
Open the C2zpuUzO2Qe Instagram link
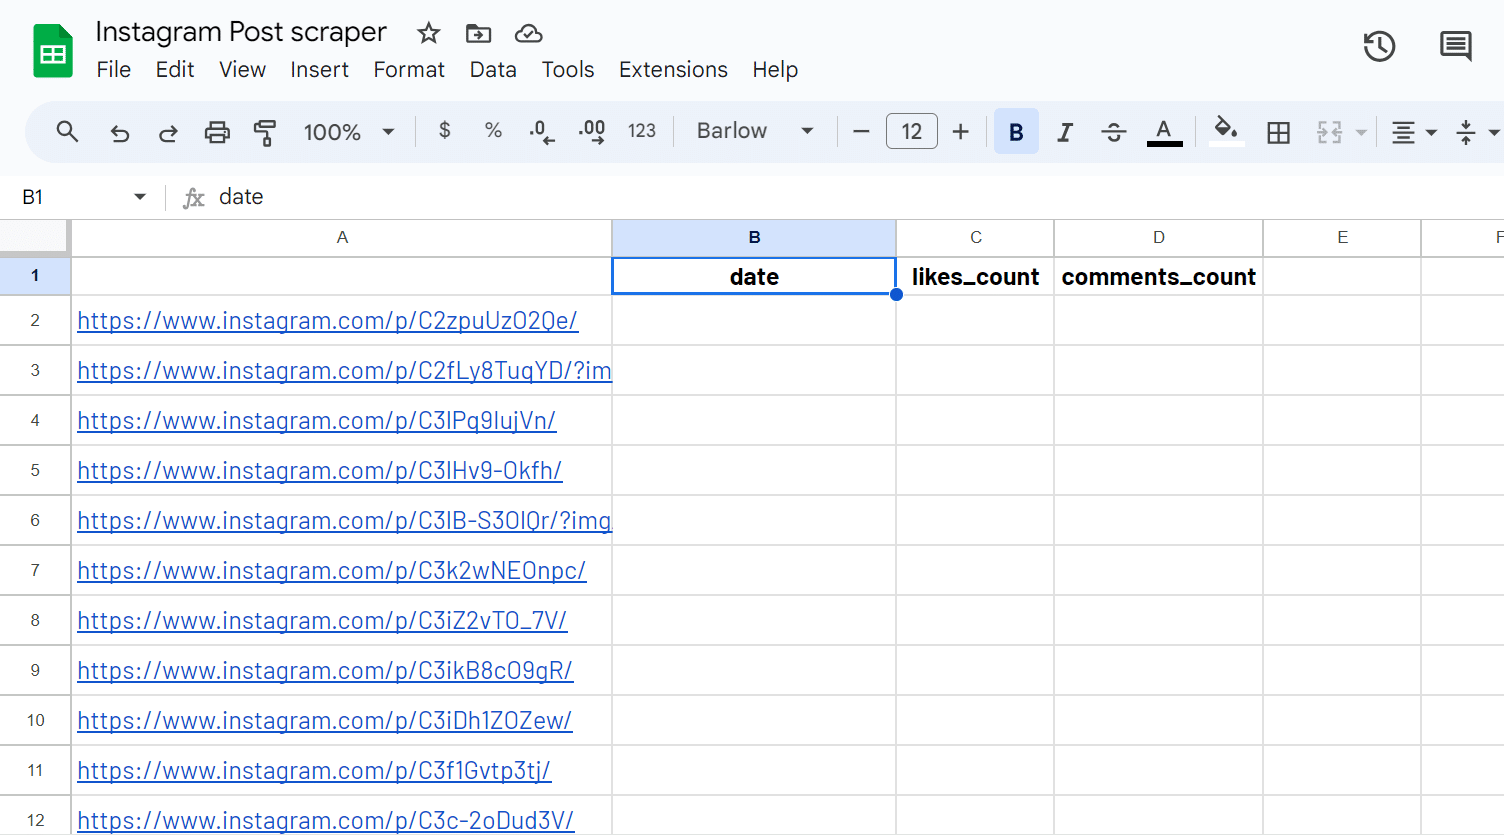[327, 321]
